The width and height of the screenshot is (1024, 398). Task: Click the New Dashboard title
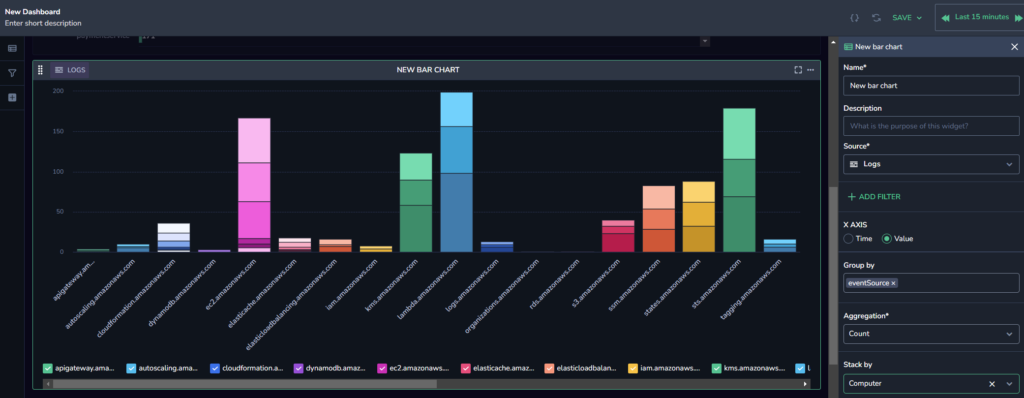coord(33,12)
